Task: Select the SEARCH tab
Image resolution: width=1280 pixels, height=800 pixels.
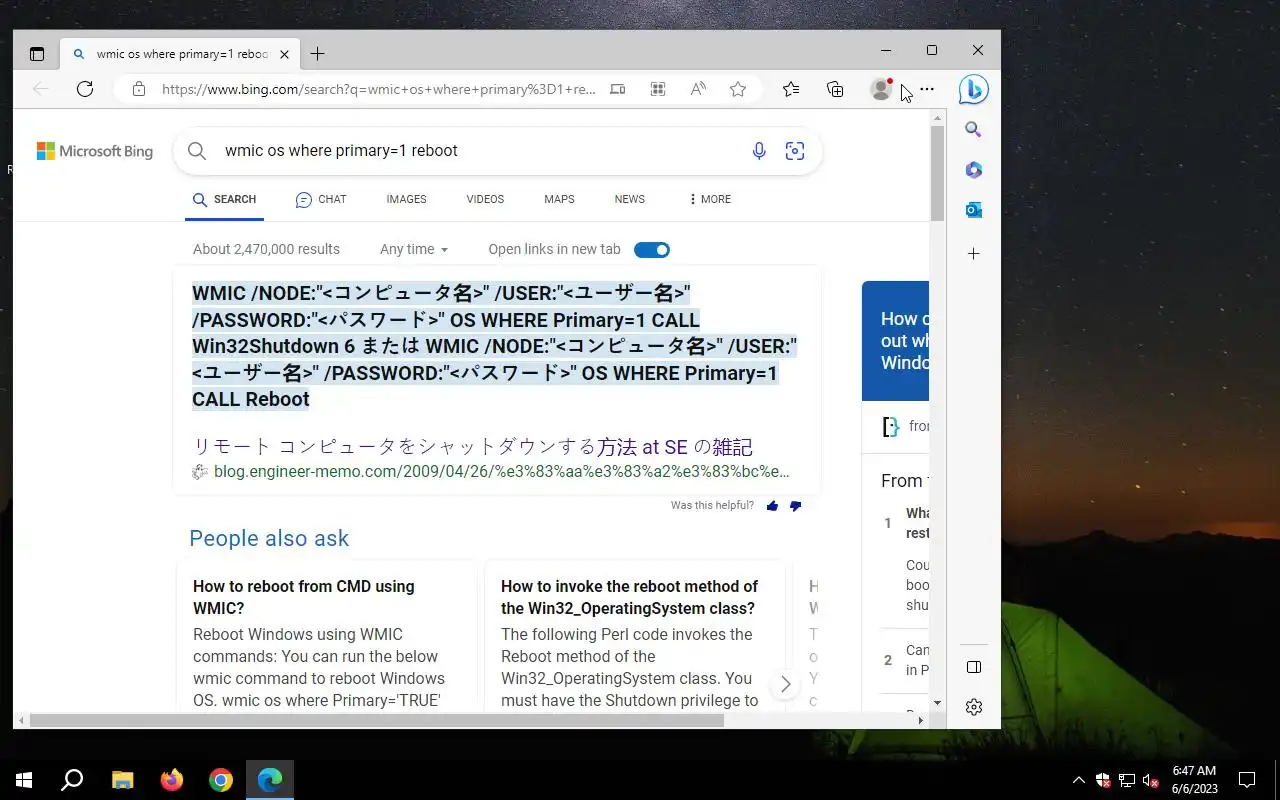Action: 225,199
